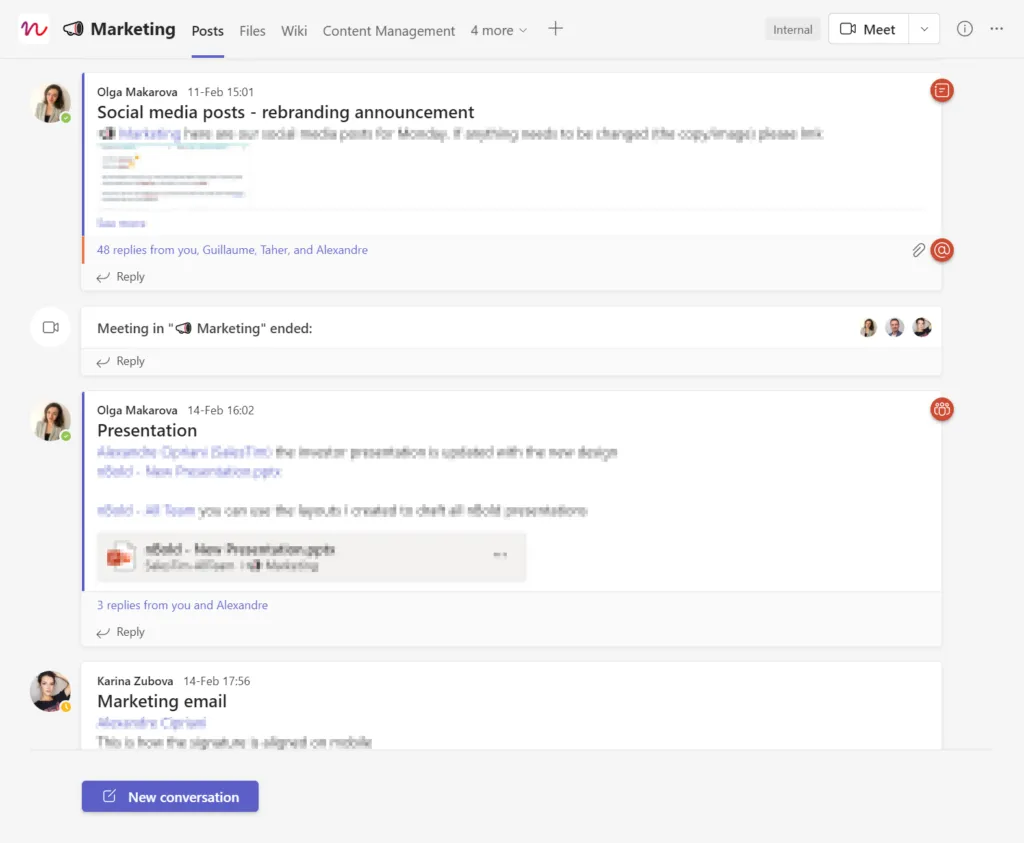Open the Presentation post title
The width and height of the screenshot is (1024, 843).
(147, 430)
